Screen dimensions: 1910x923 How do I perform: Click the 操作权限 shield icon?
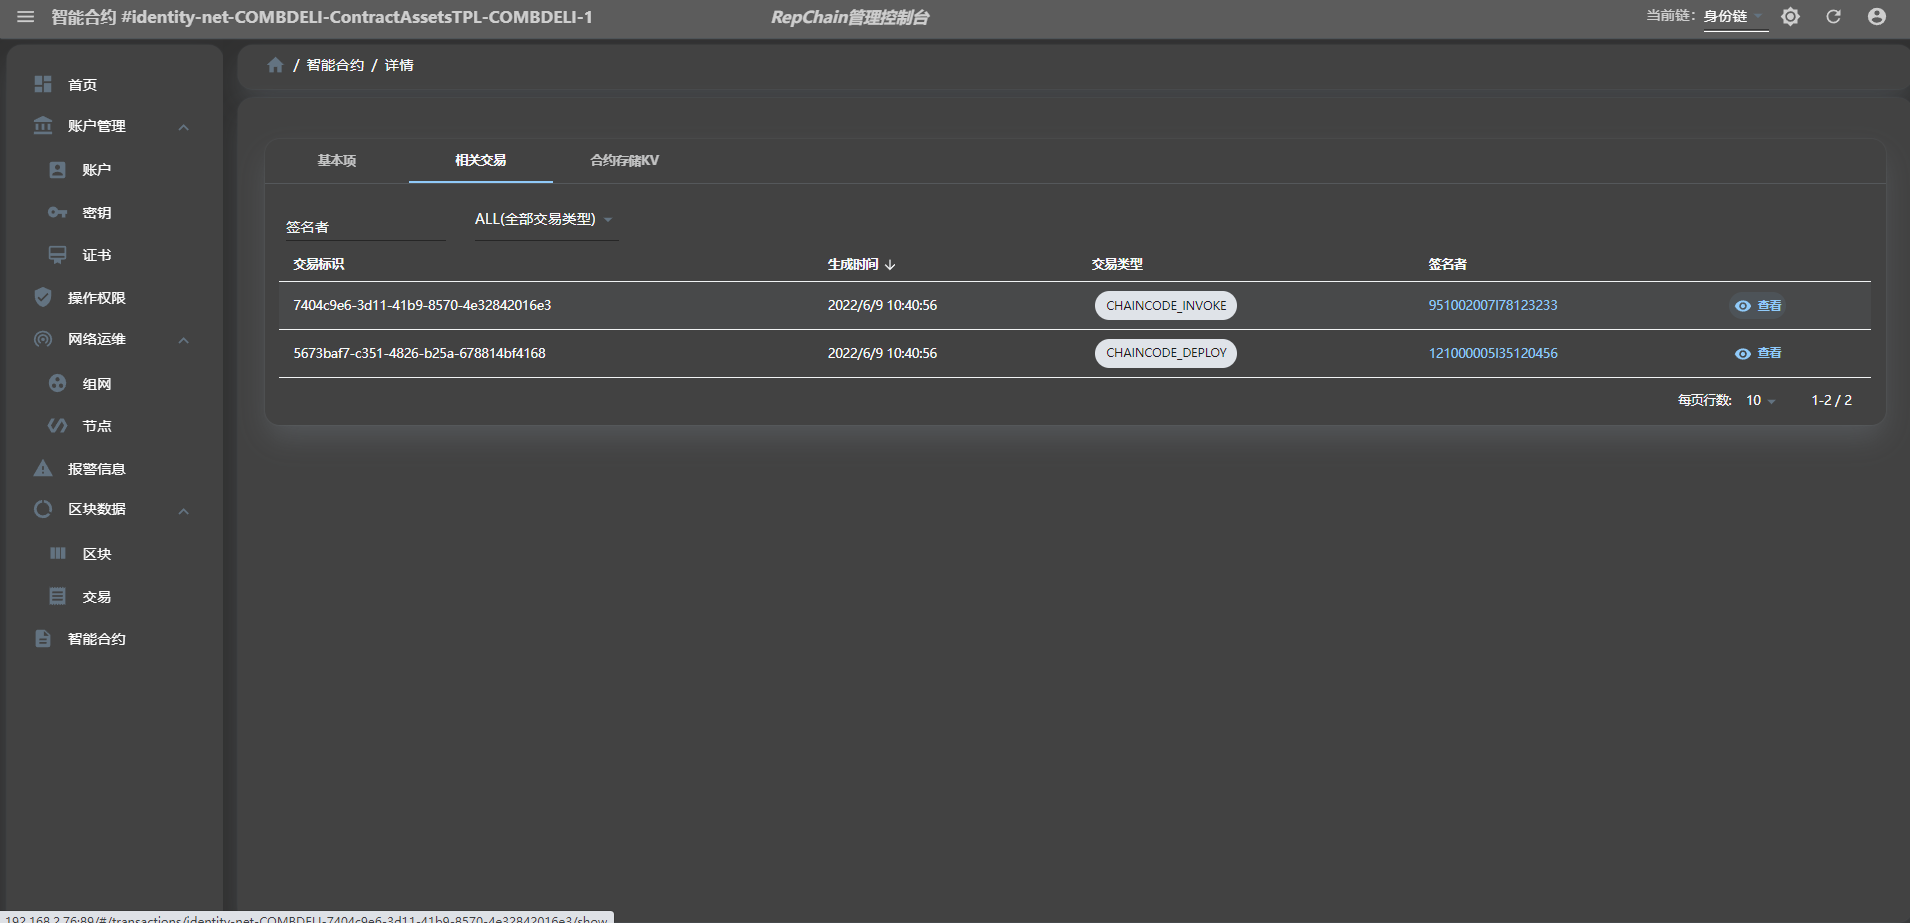(43, 297)
